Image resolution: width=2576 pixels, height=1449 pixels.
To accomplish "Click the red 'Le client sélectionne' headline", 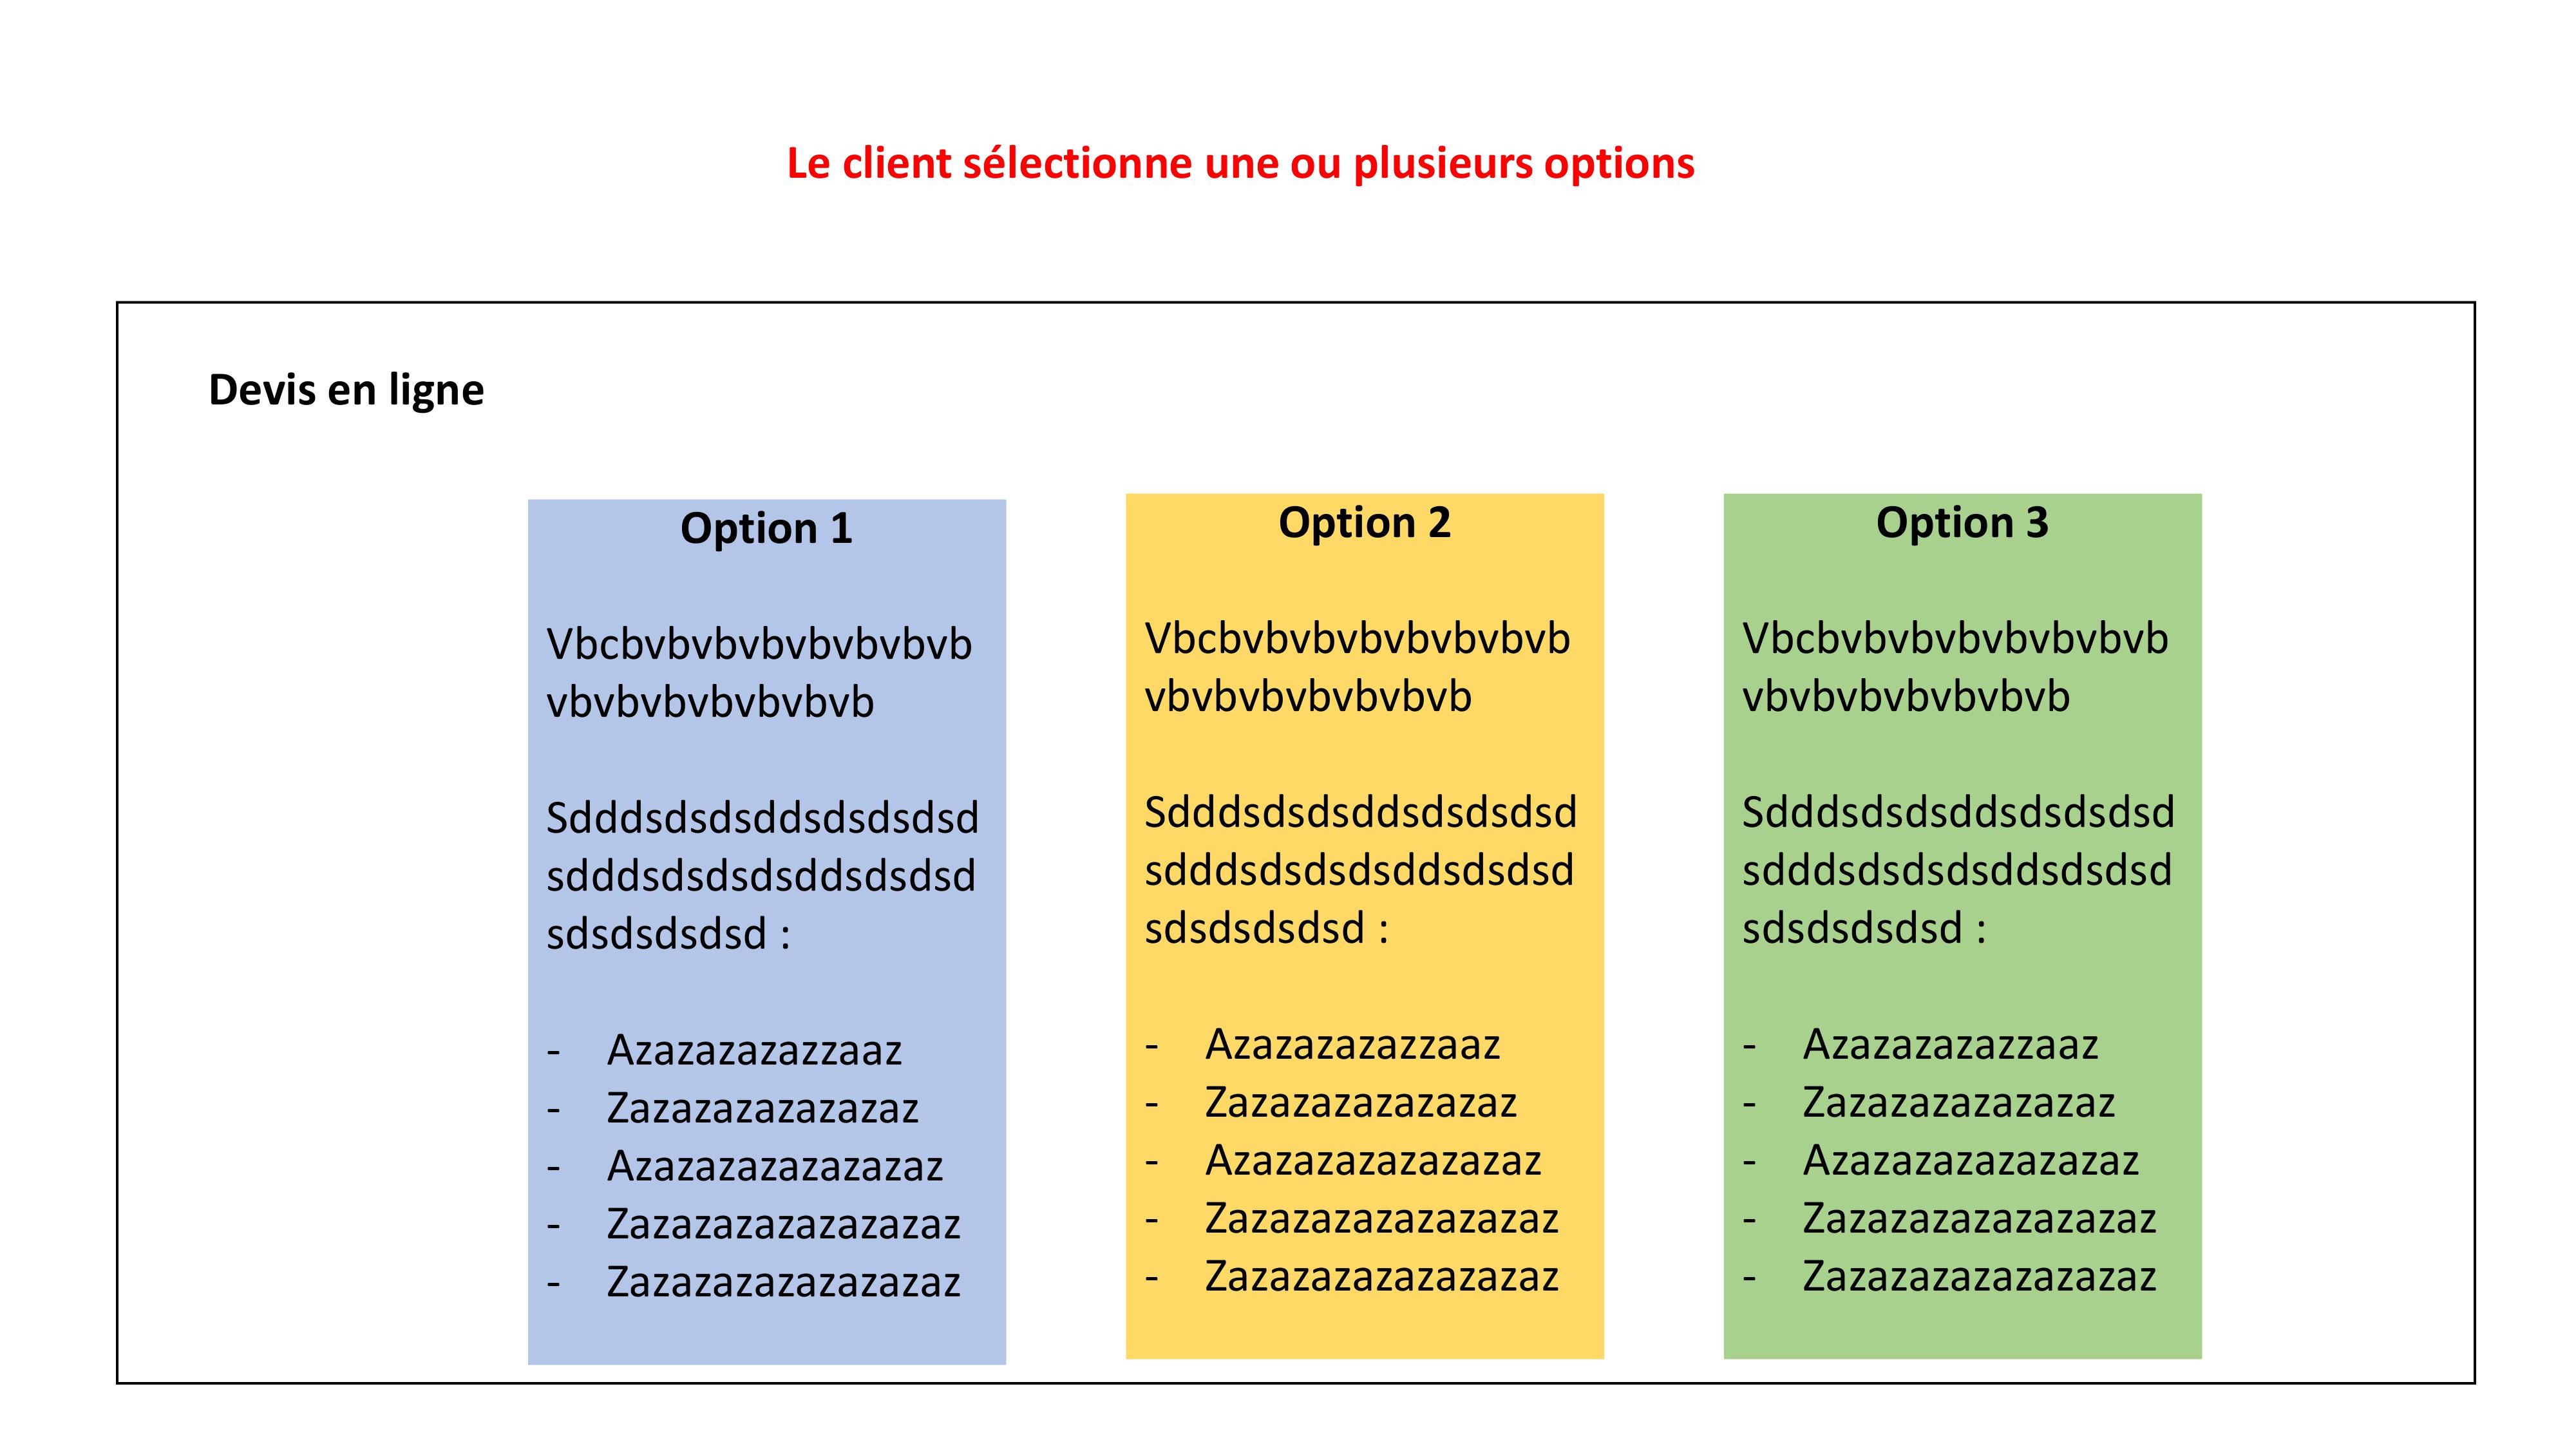I will 1240,164.
